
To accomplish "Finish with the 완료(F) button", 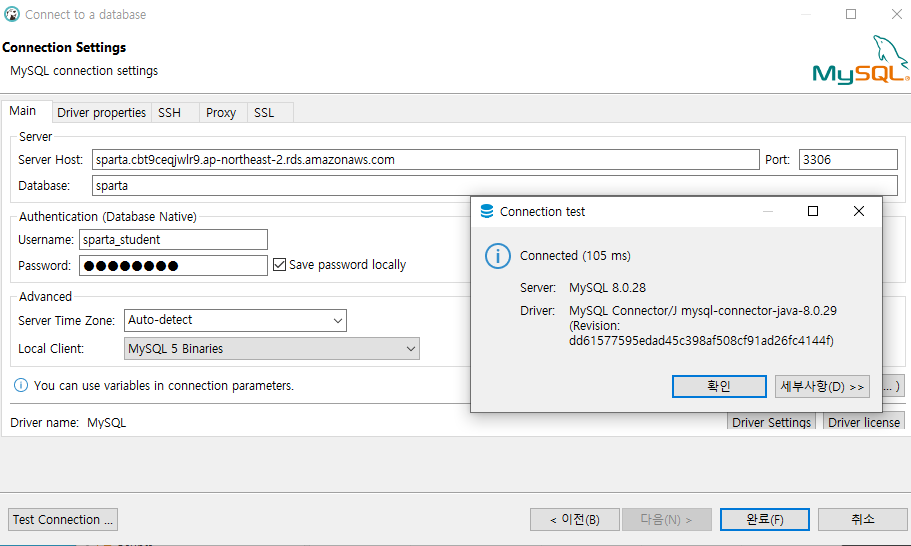I will (x=765, y=519).
